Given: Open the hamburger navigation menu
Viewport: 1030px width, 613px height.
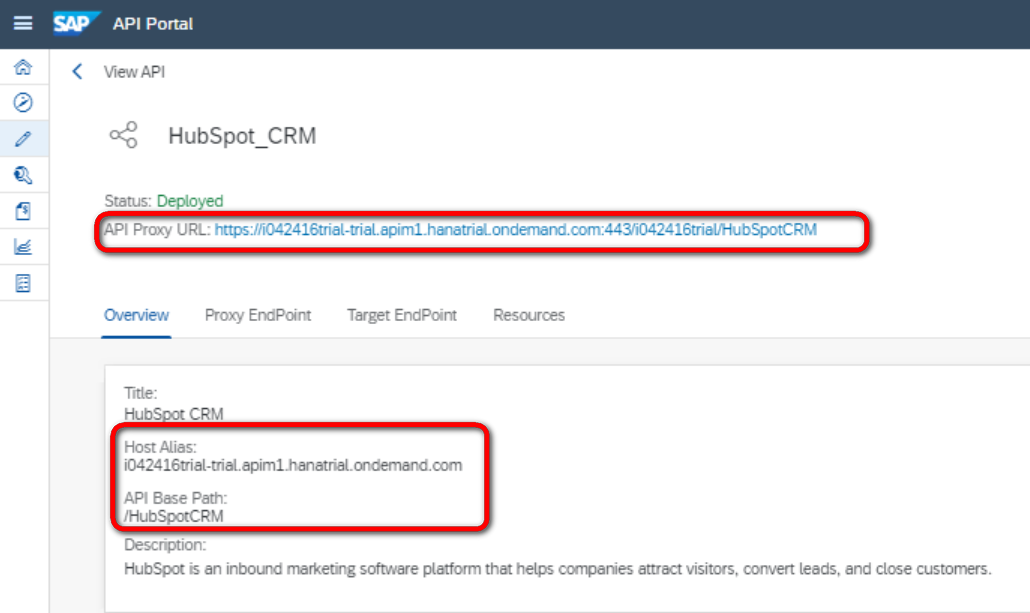Looking at the screenshot, I should pos(23,23).
